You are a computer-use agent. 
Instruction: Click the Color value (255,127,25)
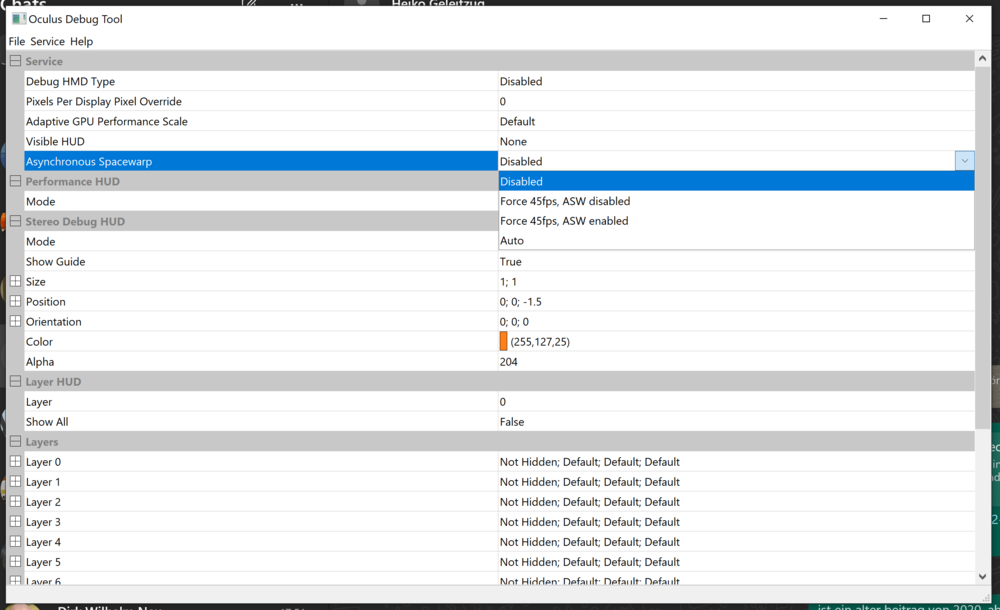(x=540, y=342)
